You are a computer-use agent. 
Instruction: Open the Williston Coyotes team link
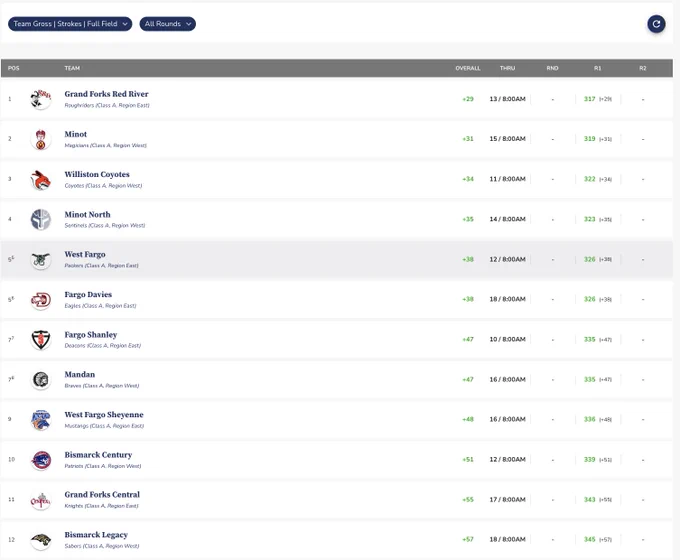97,174
